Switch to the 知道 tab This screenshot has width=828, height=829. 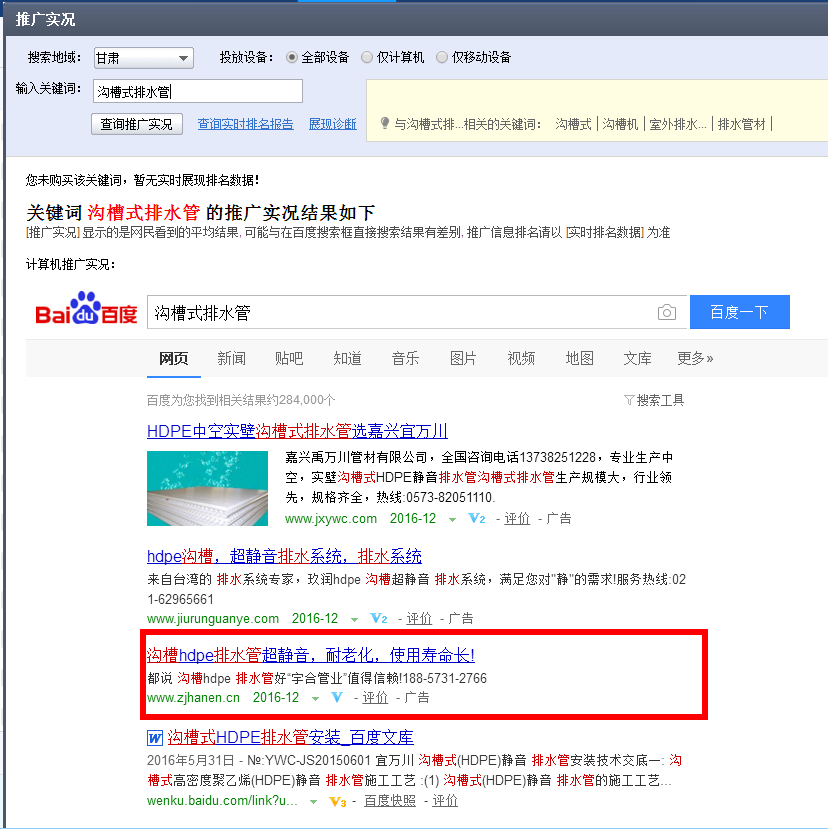(x=347, y=358)
